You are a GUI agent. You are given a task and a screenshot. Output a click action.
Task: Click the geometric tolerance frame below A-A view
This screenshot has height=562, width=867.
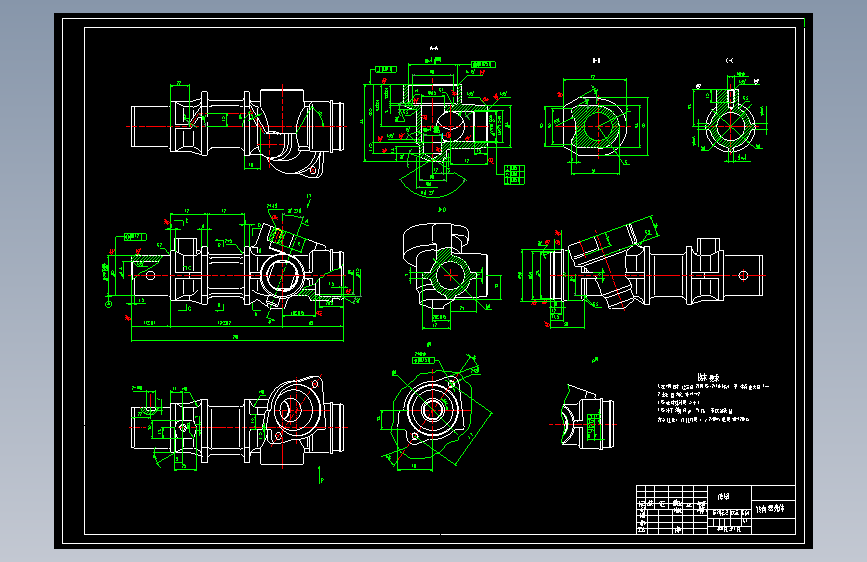click(514, 175)
